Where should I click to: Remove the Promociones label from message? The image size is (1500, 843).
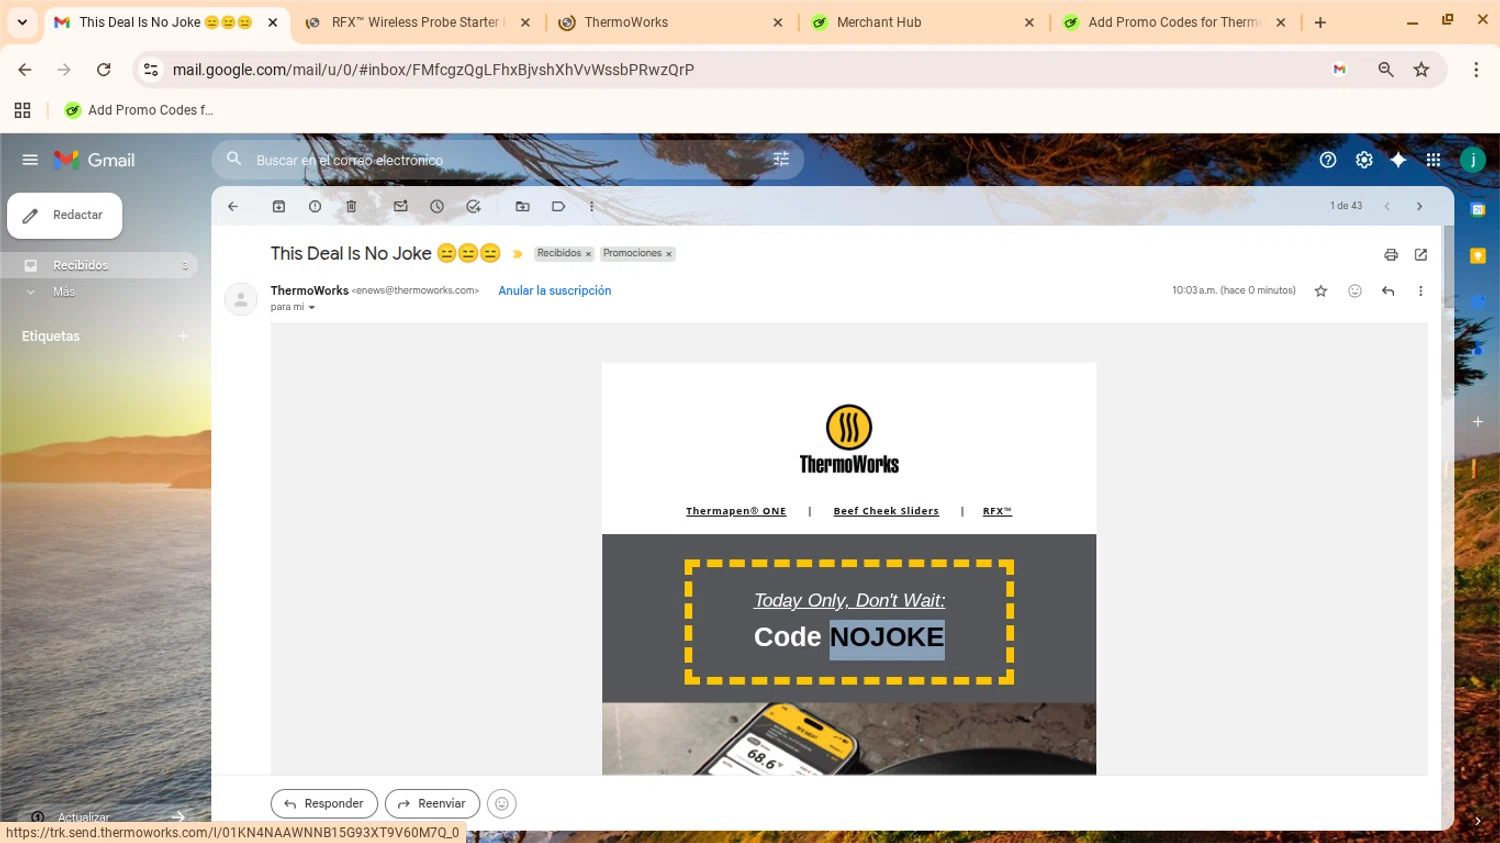669,254
